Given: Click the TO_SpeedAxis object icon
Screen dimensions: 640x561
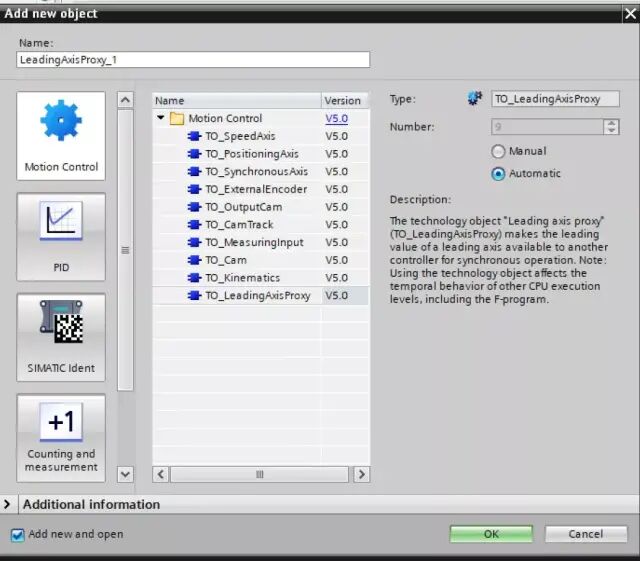Looking at the screenshot, I should pyautogui.click(x=194, y=136).
